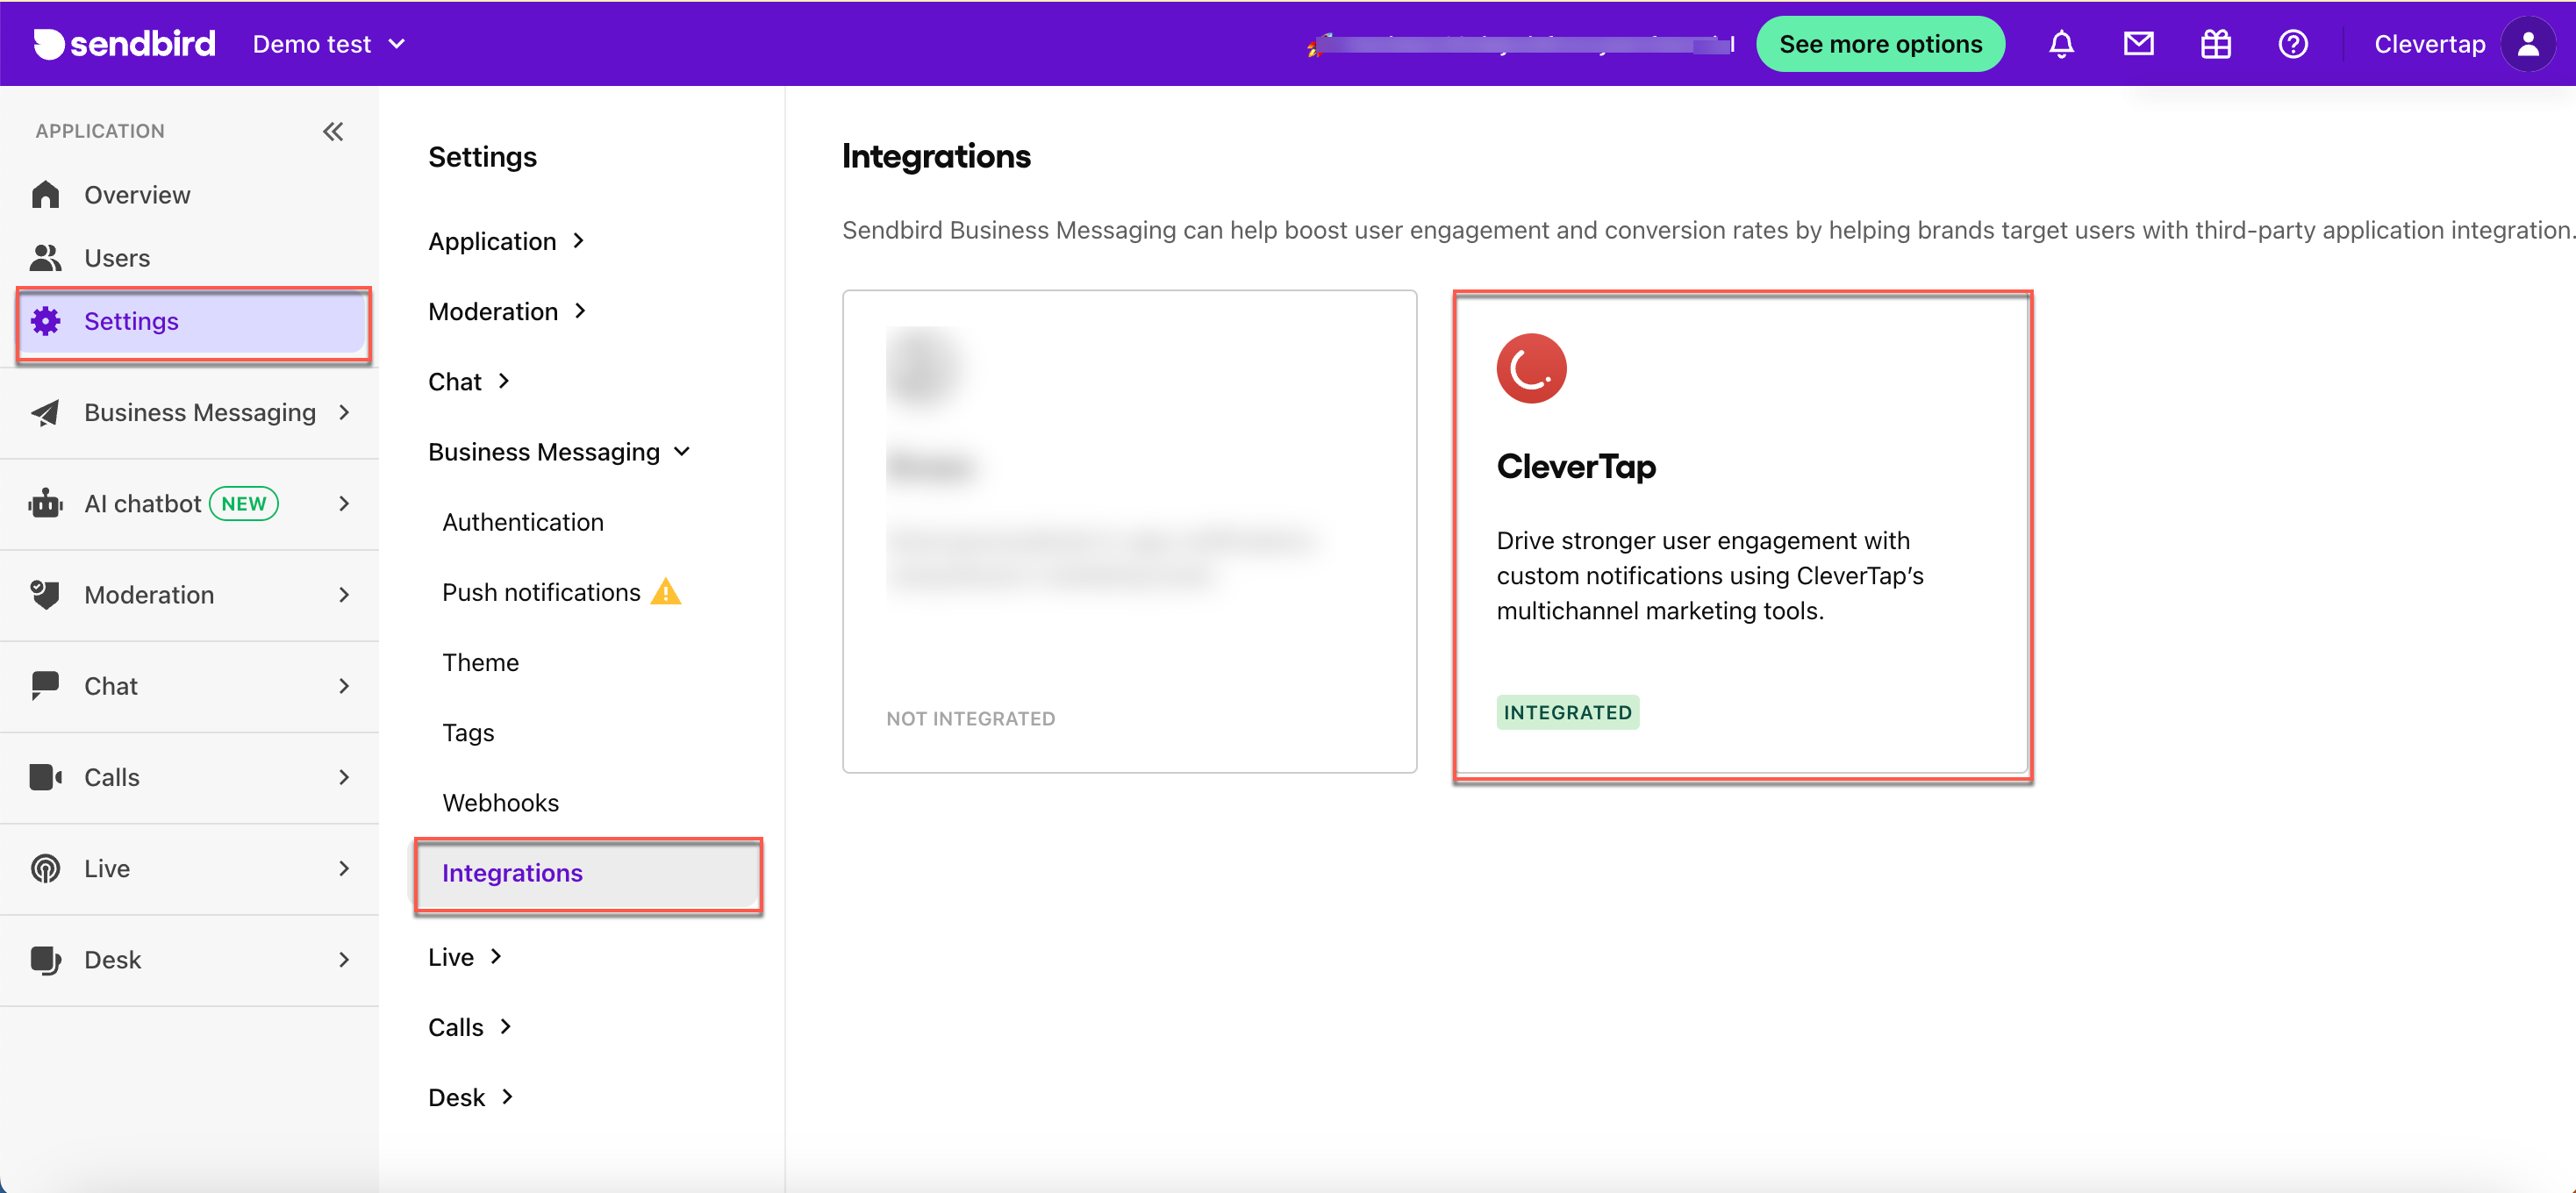Click the gift box icon
The height and width of the screenshot is (1193, 2576).
(x=2215, y=44)
